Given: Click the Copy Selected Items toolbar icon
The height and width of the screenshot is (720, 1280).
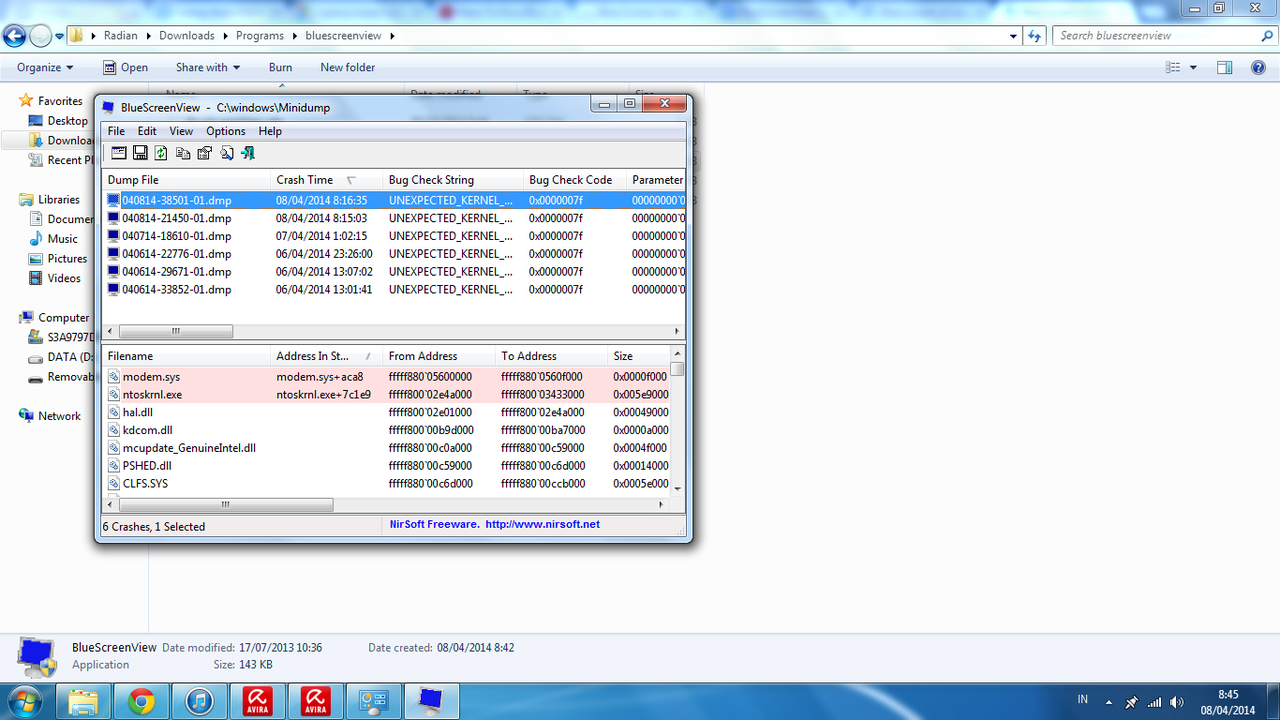Looking at the screenshot, I should tap(183, 153).
